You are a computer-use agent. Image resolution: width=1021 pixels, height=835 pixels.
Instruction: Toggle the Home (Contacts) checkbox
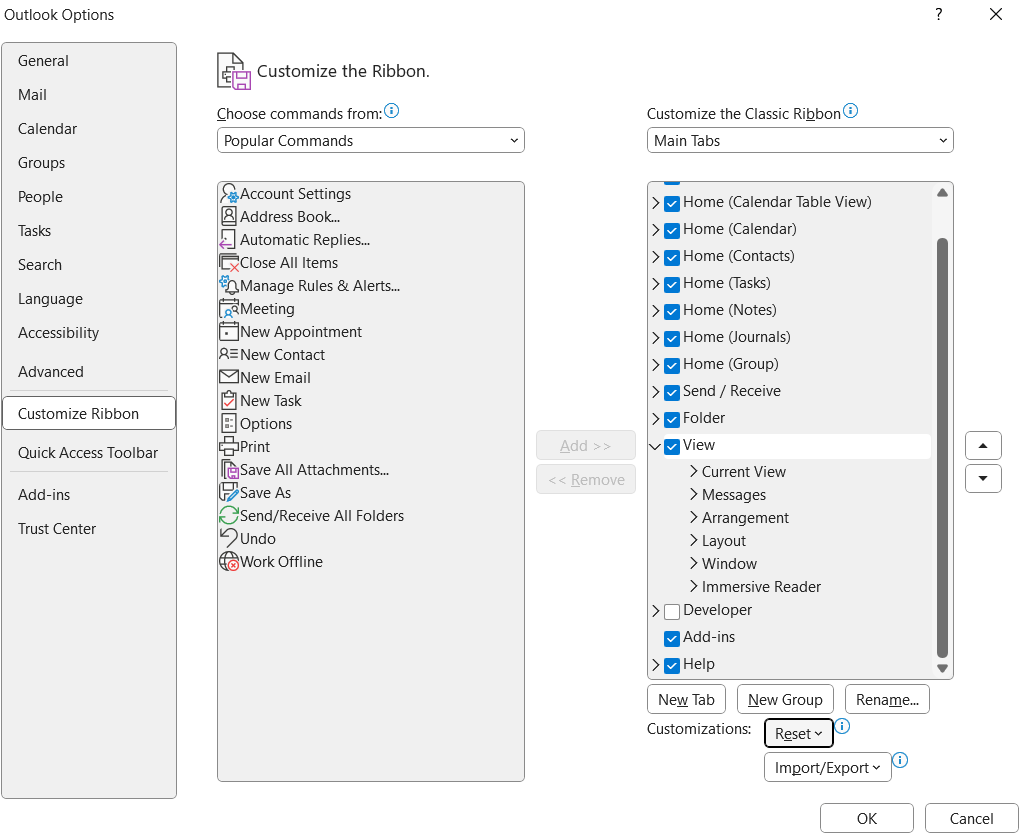point(672,257)
